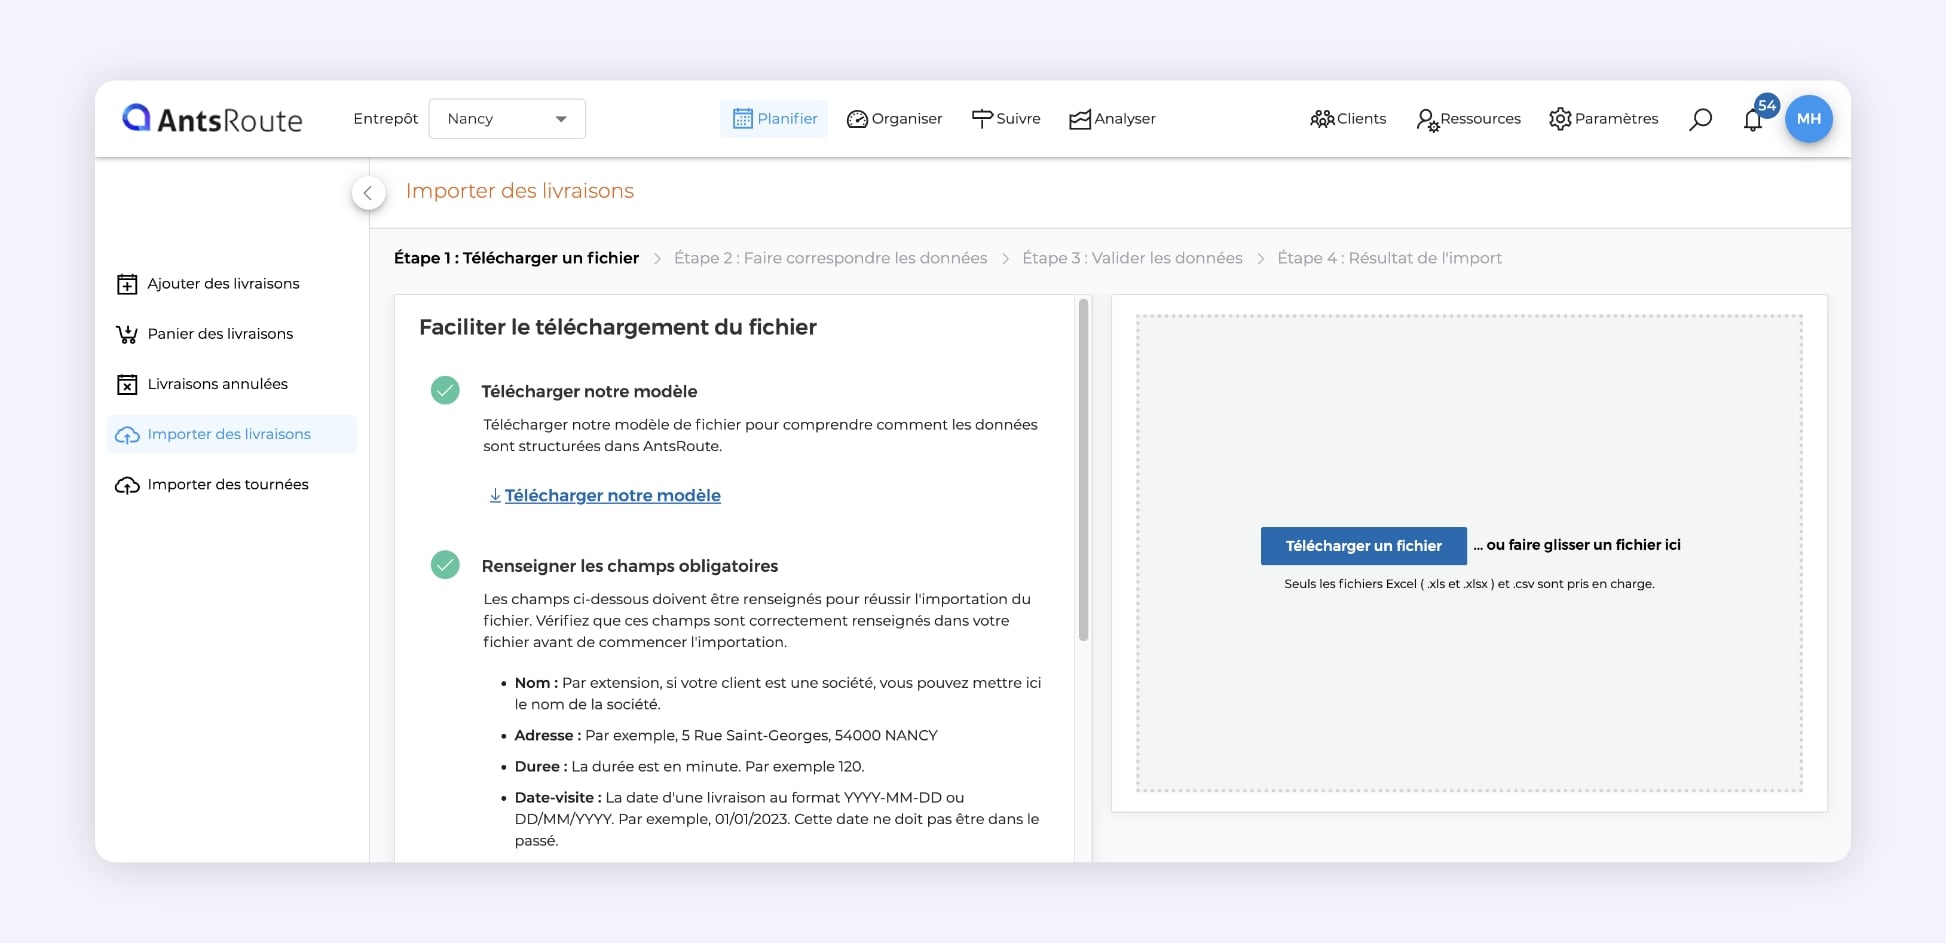Image resolution: width=1946 pixels, height=943 pixels.
Task: Open the search magnifier icon
Action: pyautogui.click(x=1700, y=119)
